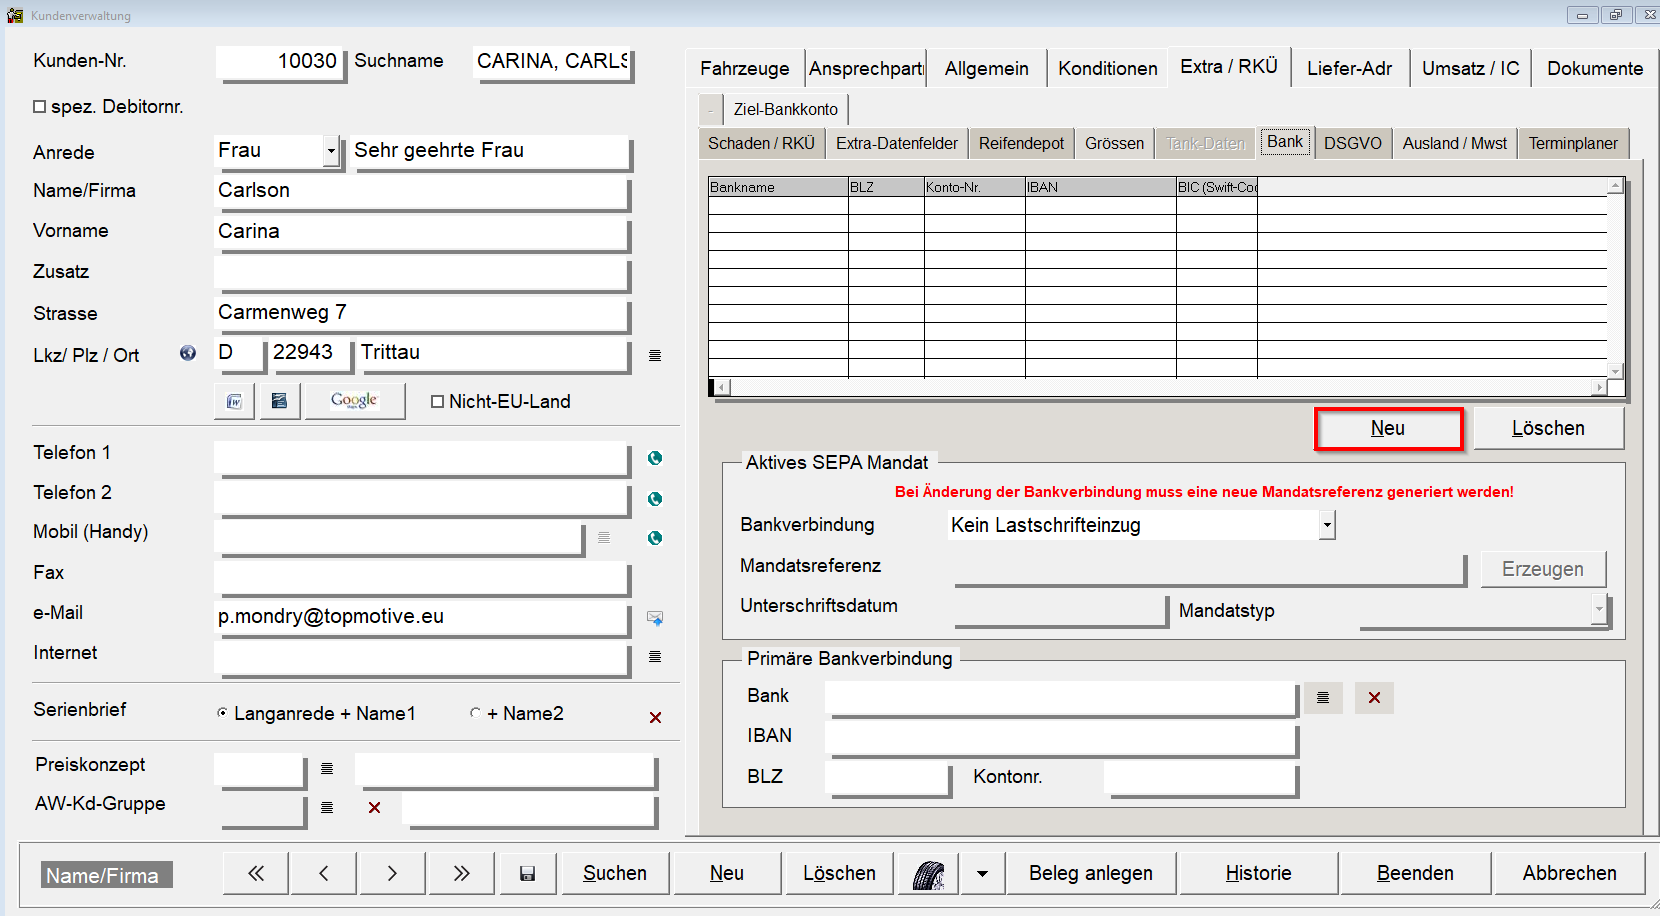
Task: Select the + Name2 radio option
Action: 475,713
